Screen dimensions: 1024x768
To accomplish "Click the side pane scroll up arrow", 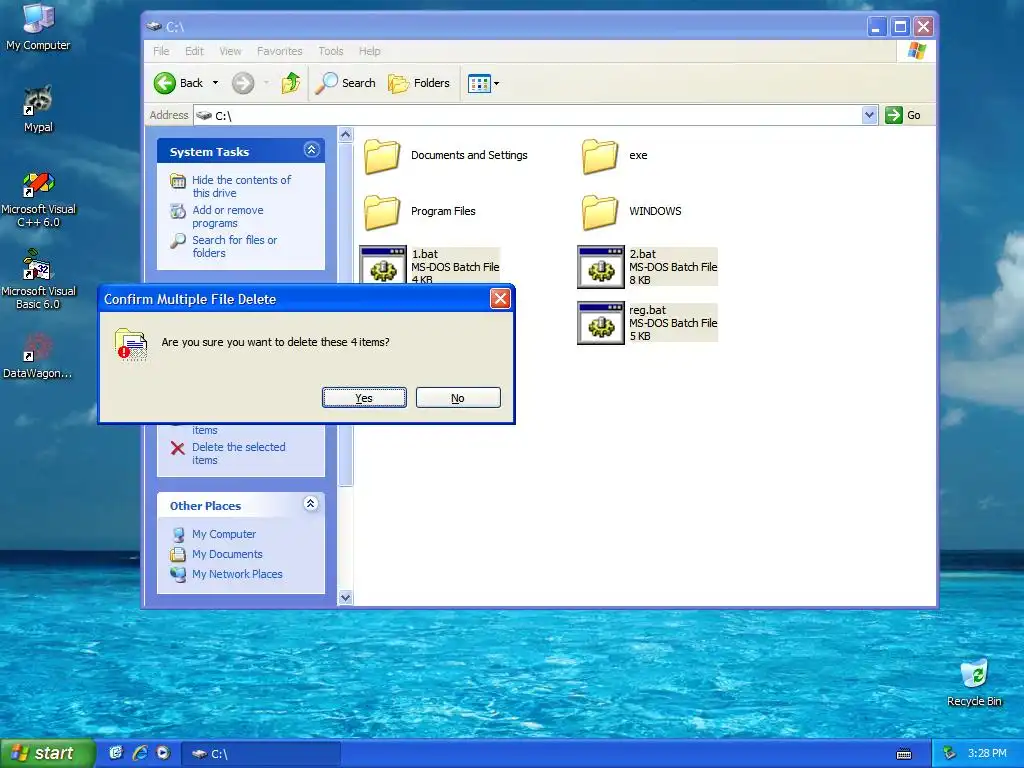I will 345,135.
